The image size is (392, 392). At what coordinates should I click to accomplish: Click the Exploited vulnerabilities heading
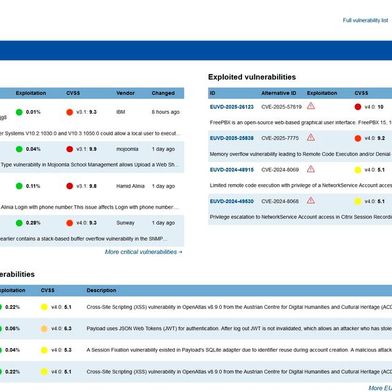coord(252,77)
